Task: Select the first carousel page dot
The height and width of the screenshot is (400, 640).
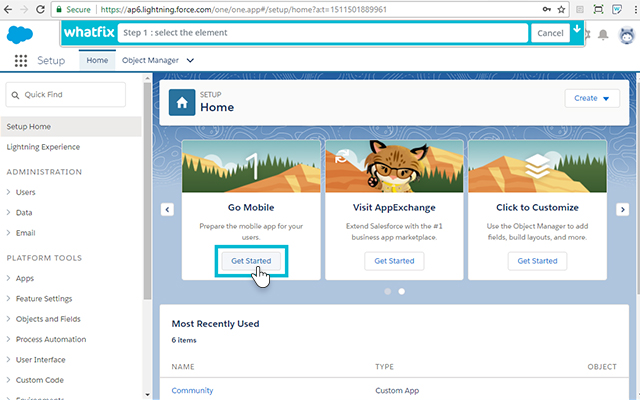Action: pyautogui.click(x=388, y=291)
